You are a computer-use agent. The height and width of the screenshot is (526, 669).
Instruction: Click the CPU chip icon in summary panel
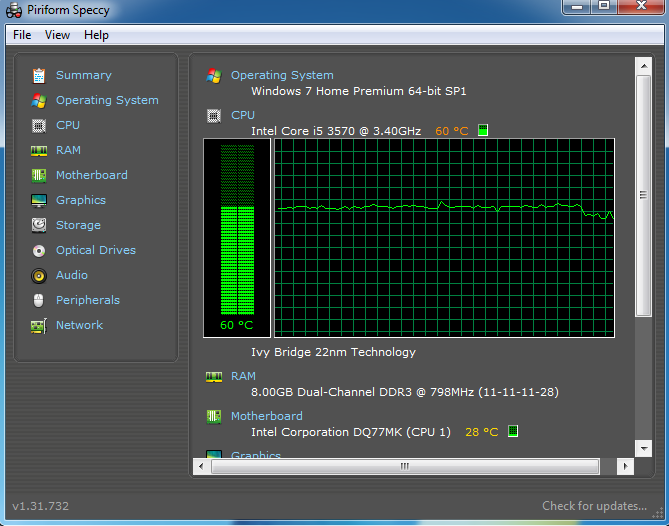coord(214,116)
